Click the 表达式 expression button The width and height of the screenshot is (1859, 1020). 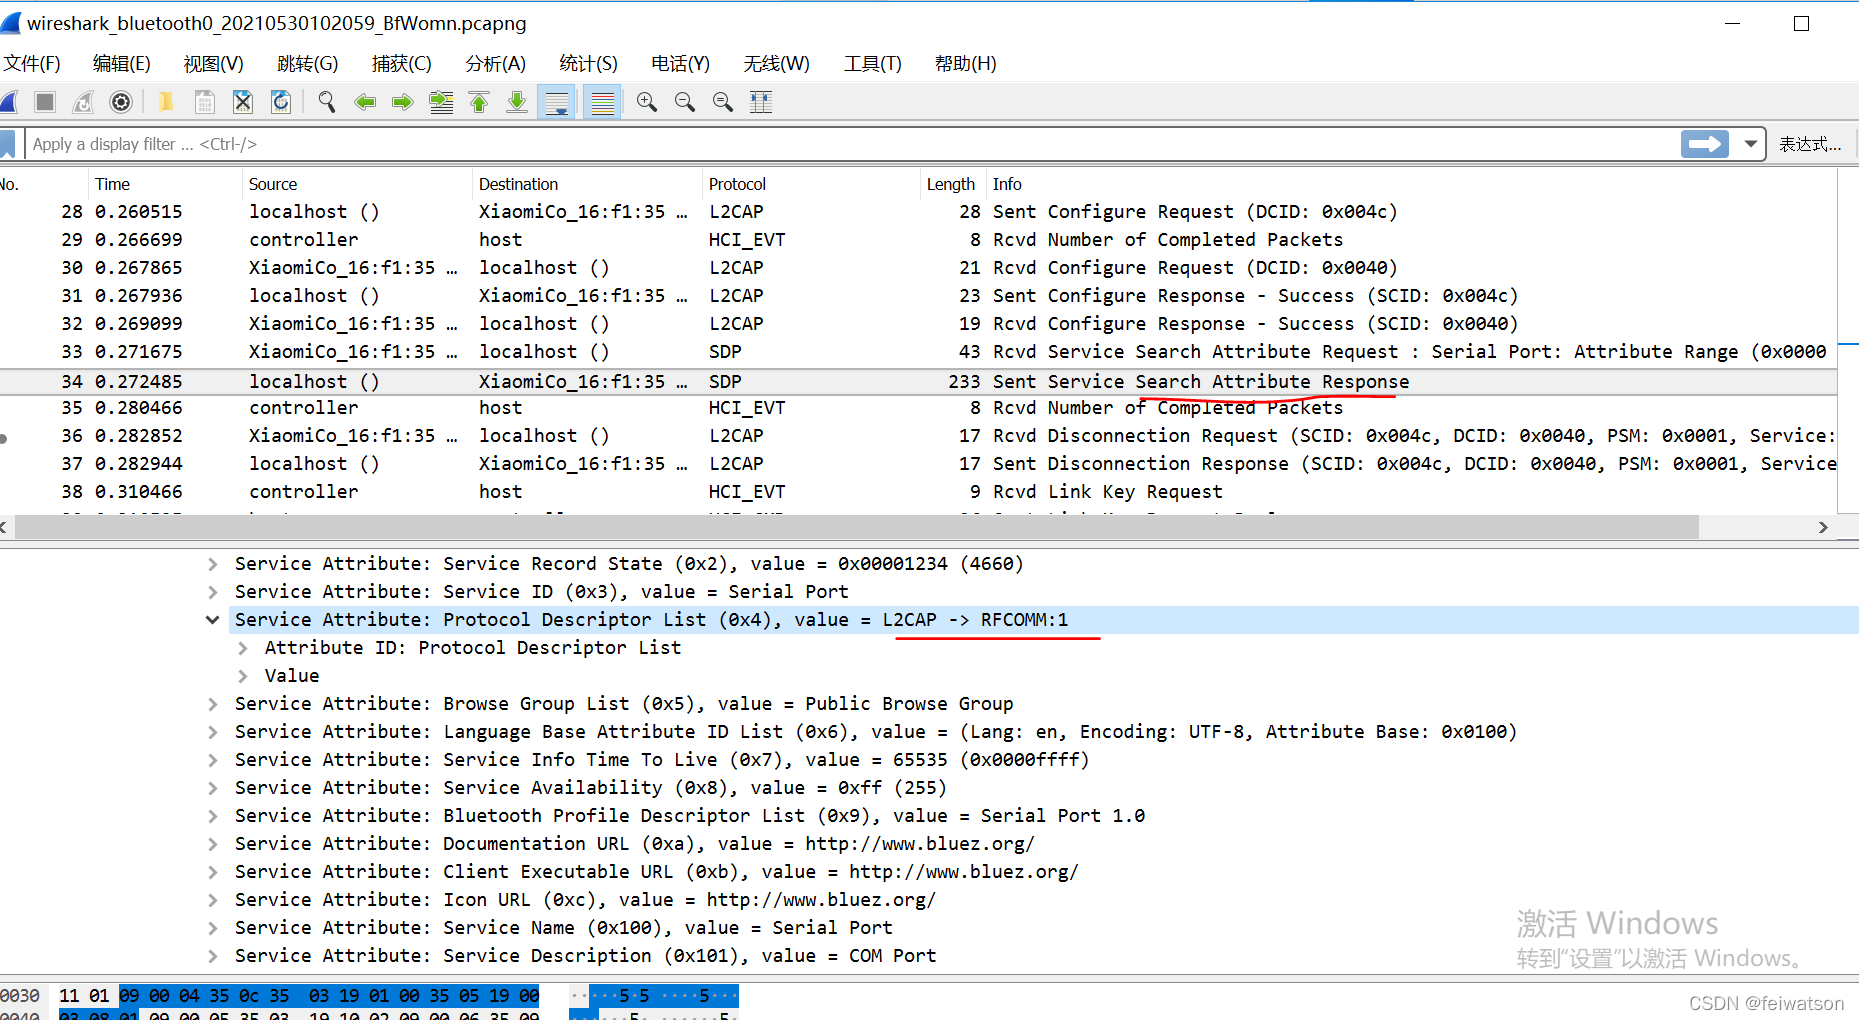click(1810, 144)
